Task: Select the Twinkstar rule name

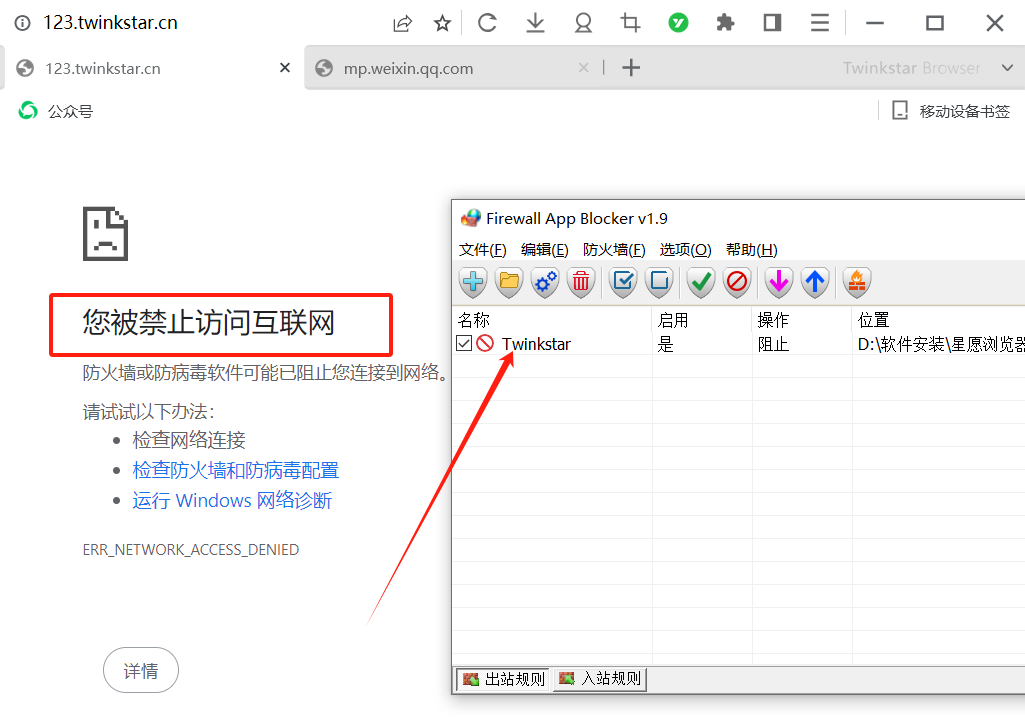Action: pos(536,344)
